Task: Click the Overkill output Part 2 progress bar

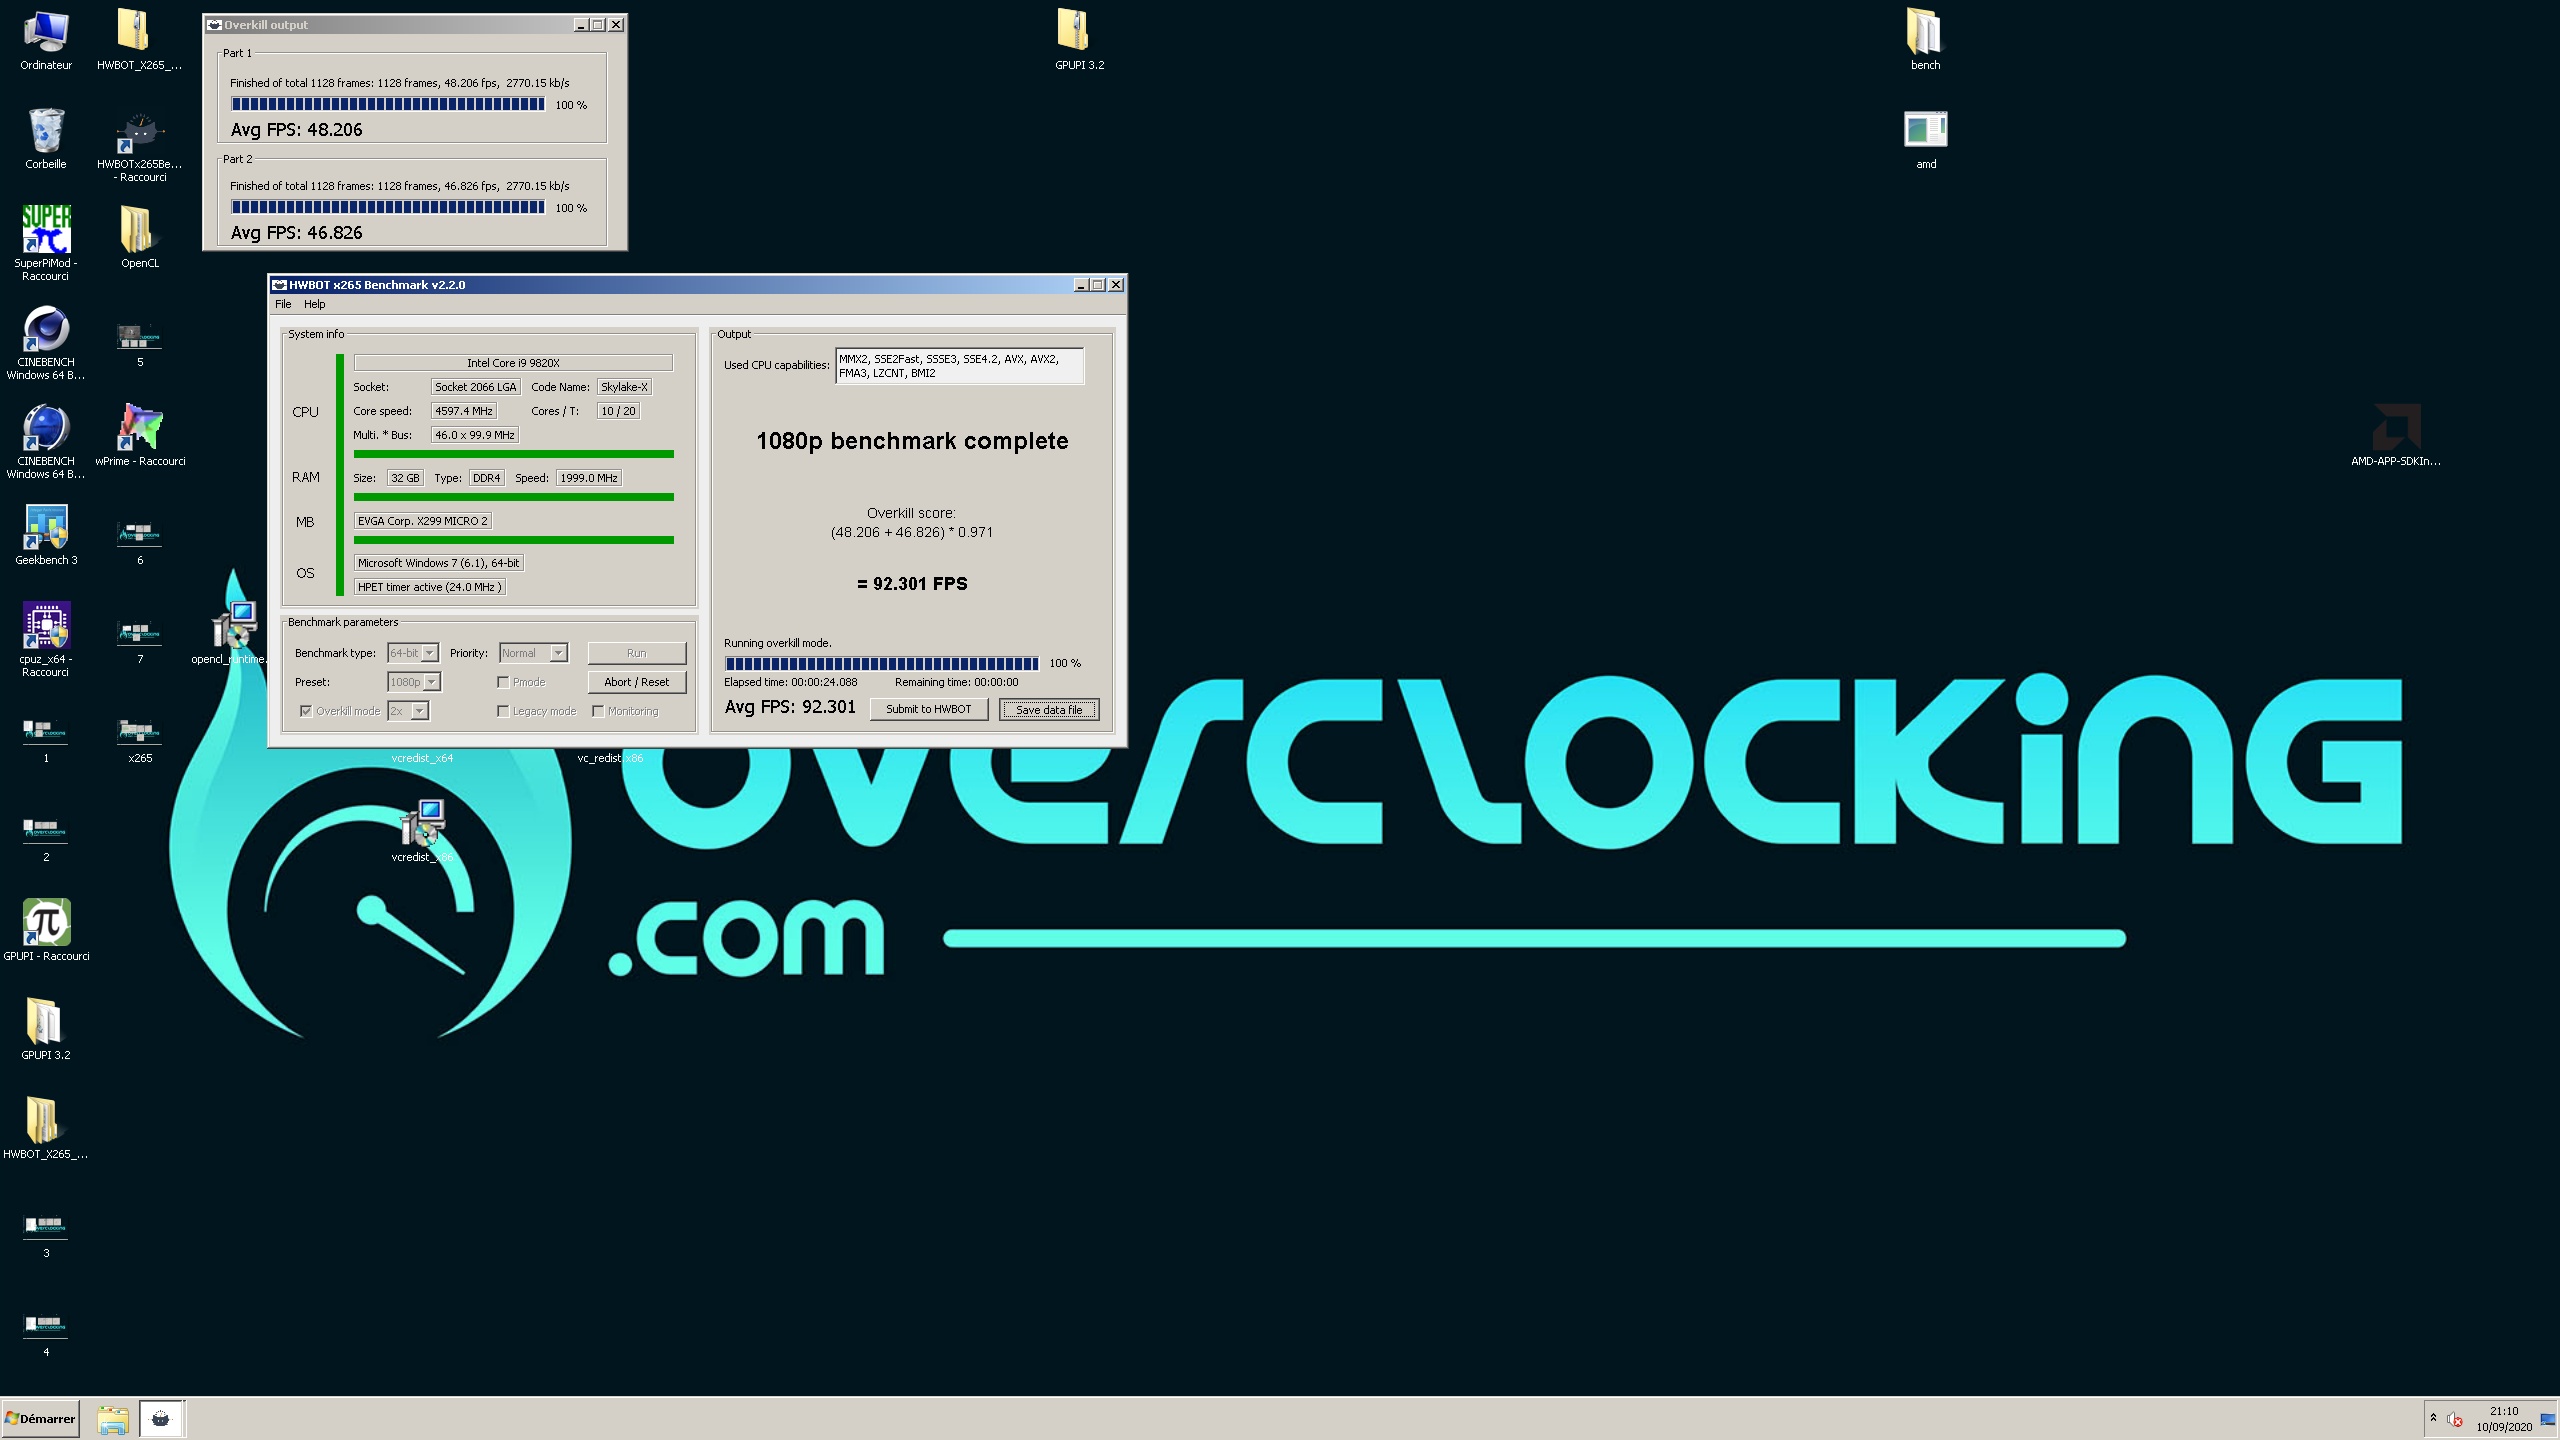Action: (388, 207)
